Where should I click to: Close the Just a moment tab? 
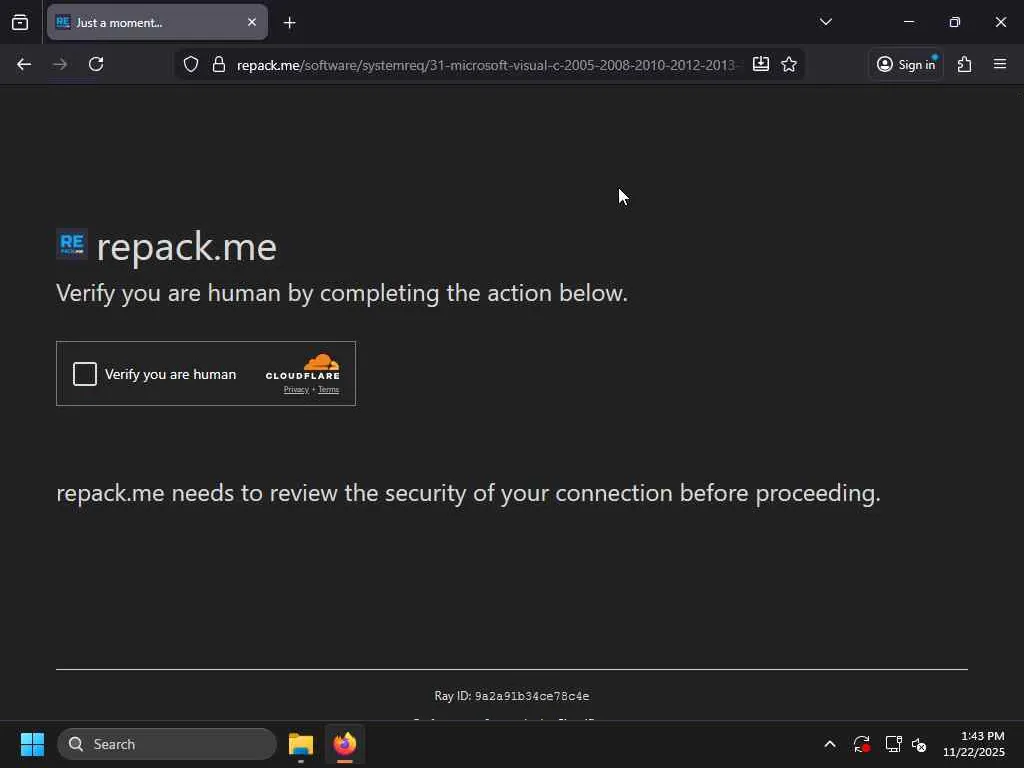(x=251, y=22)
